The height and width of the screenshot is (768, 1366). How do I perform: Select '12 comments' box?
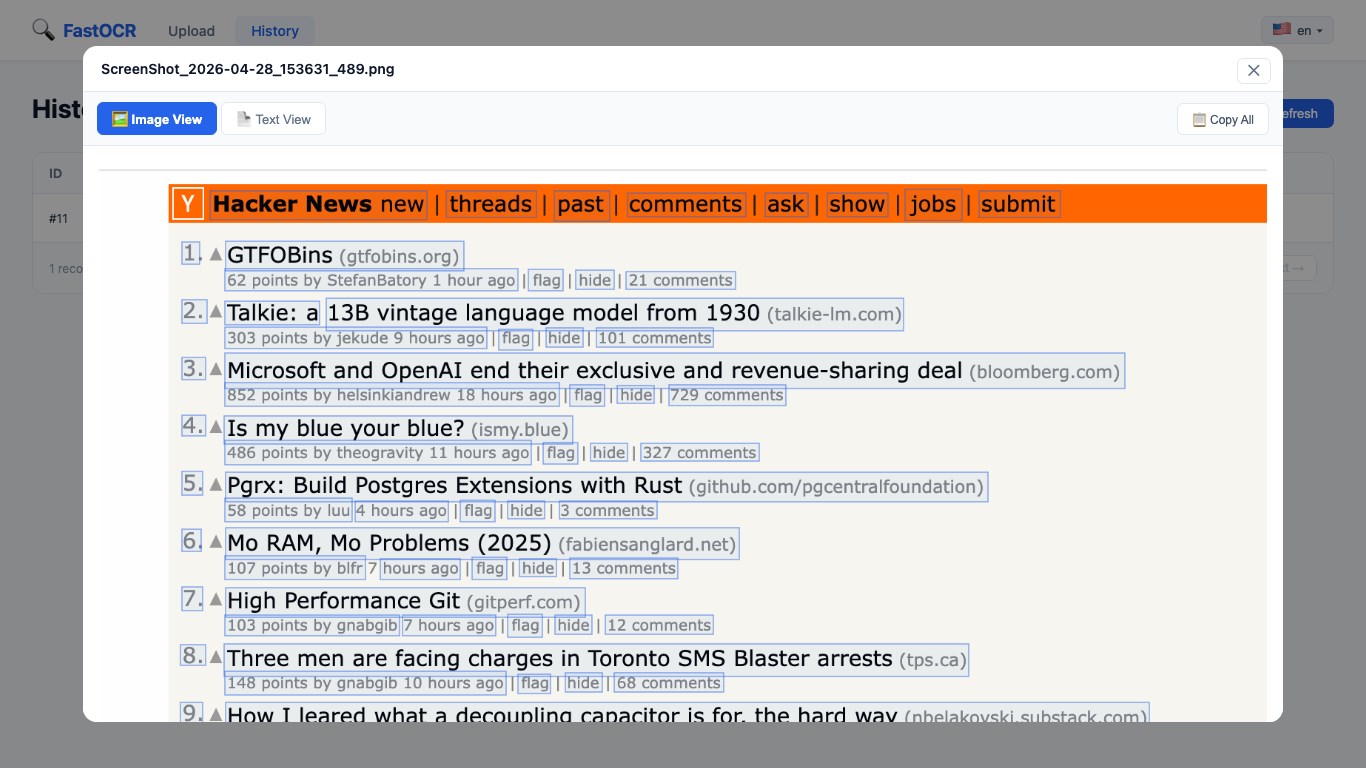click(x=659, y=626)
